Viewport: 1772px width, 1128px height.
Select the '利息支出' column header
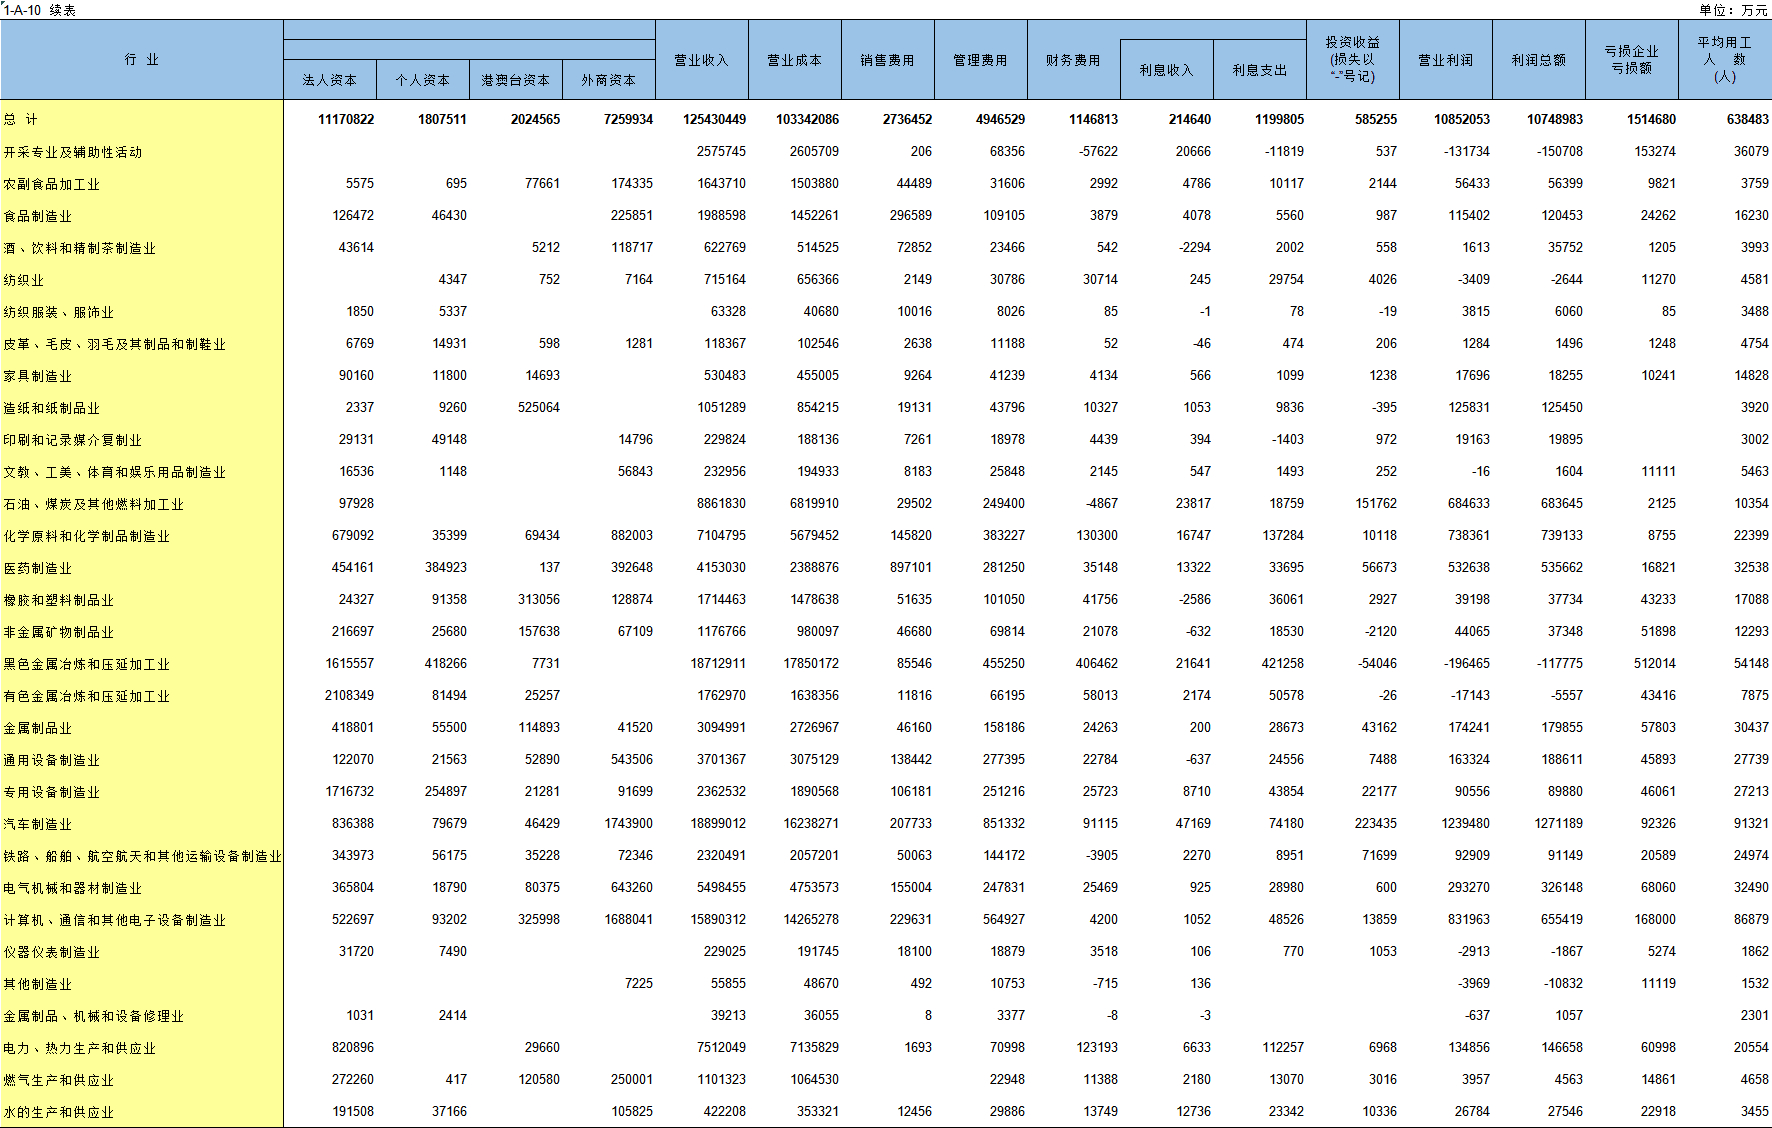(x=1260, y=70)
